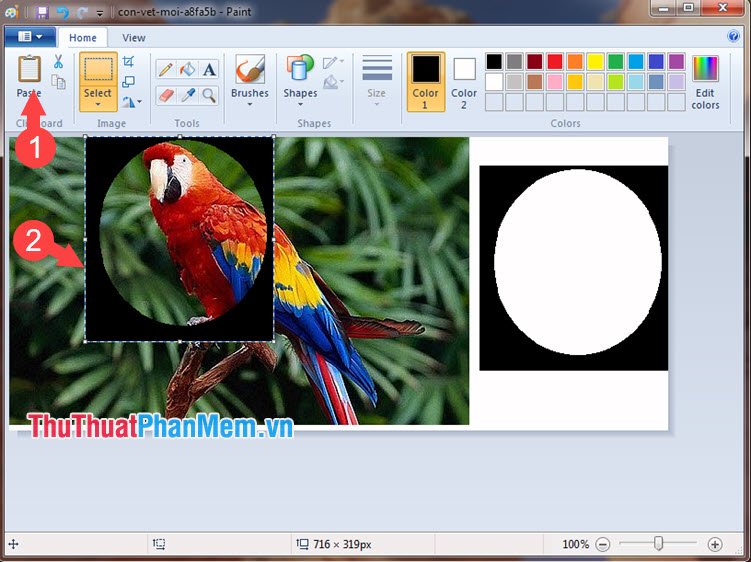
Task: Click the white ellipse on the canvas
Action: point(578,262)
